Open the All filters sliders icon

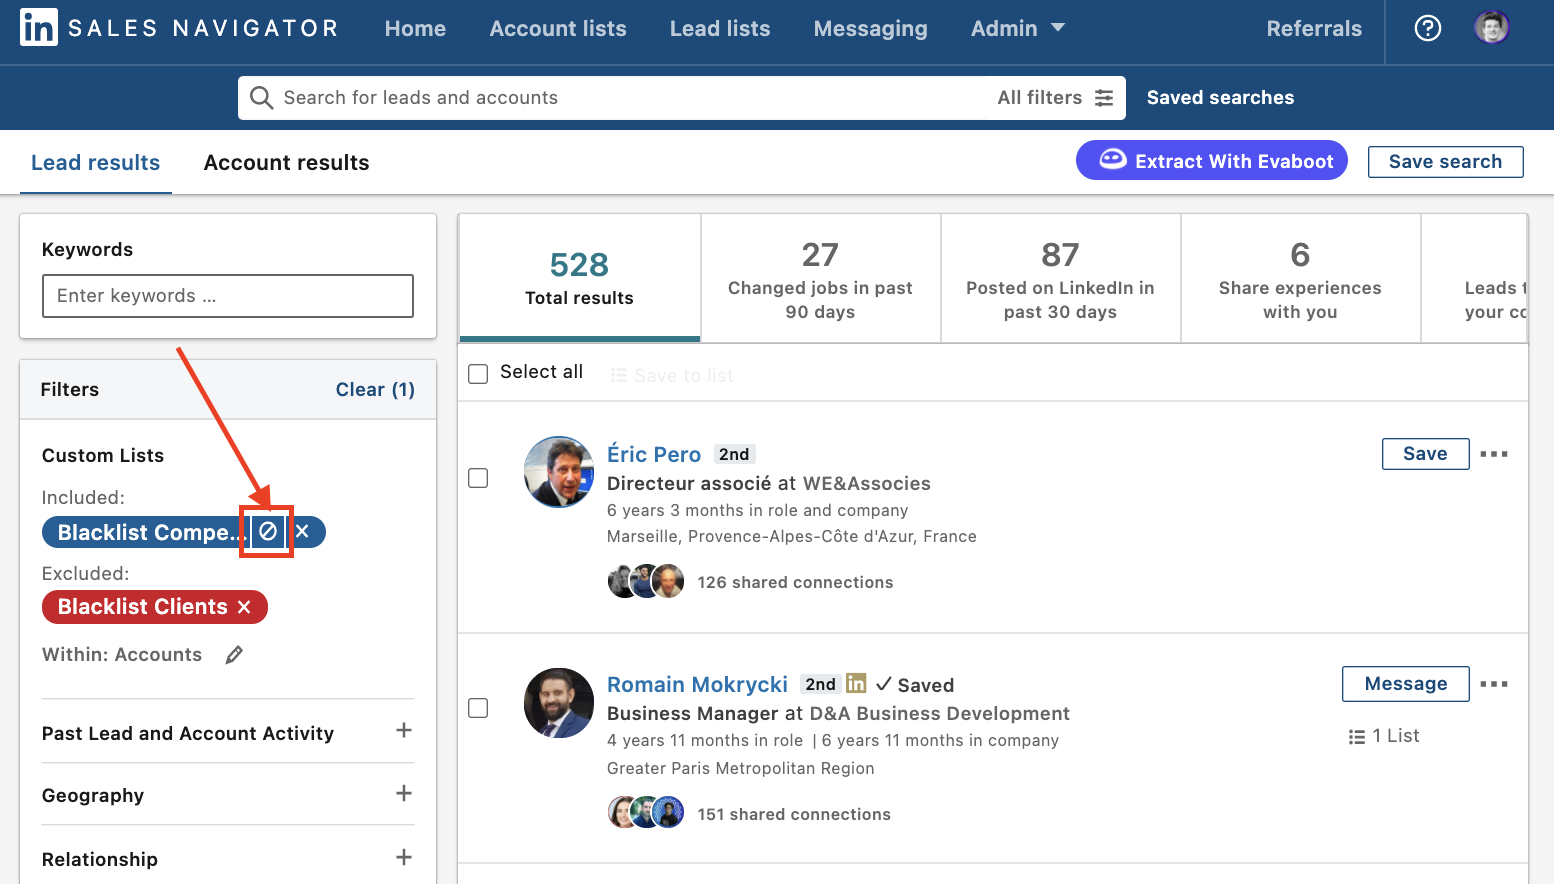(1104, 97)
